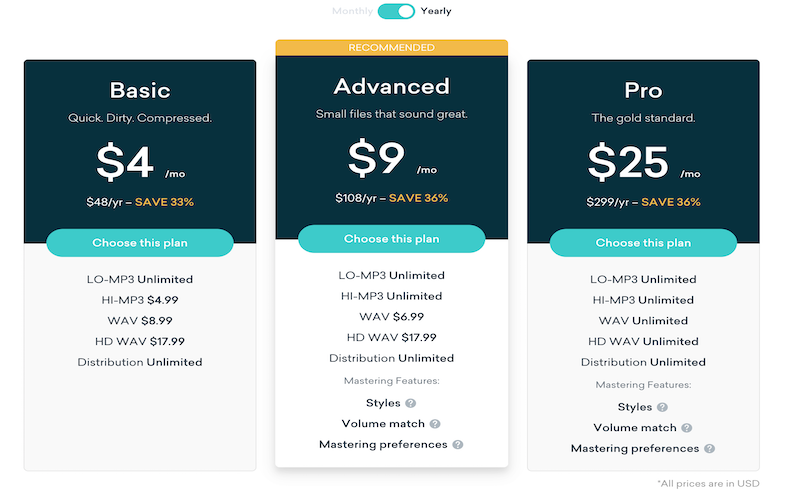Open help icon for Mastering preferences in Pro plan
The height and width of the screenshot is (500, 800).
[710, 448]
